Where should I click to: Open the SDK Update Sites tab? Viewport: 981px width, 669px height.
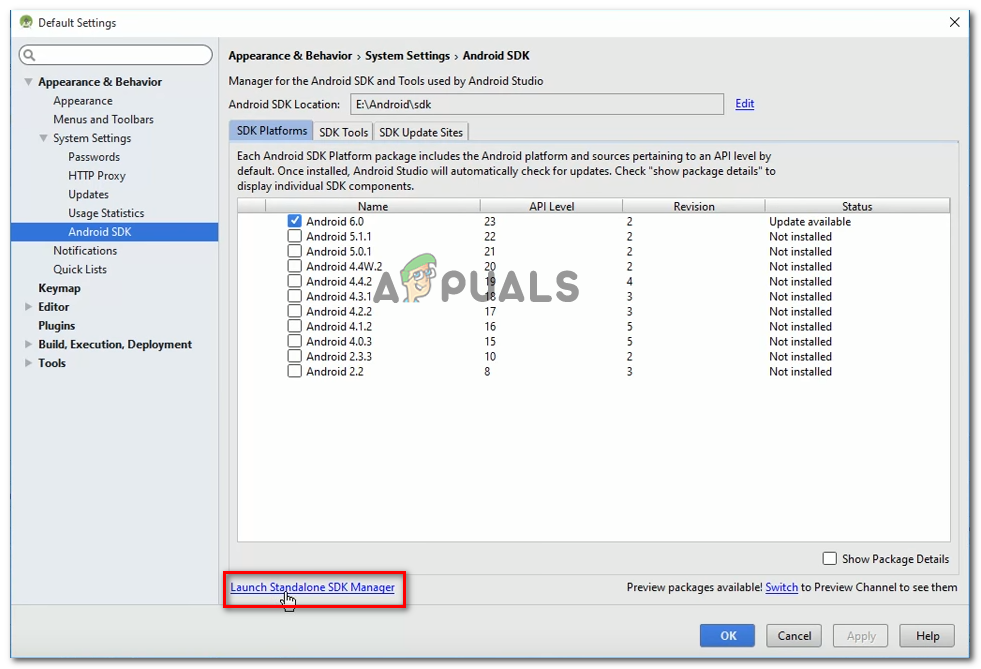pyautogui.click(x=421, y=132)
